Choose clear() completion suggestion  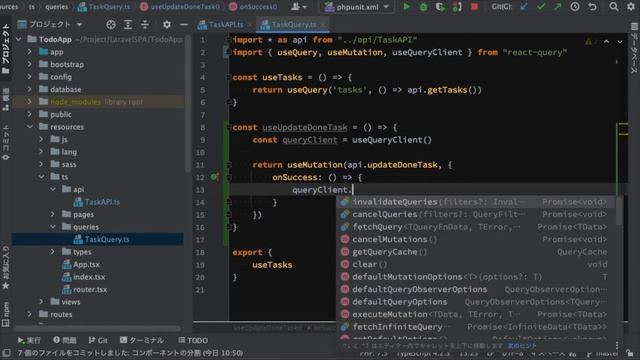pyautogui.click(x=476, y=264)
